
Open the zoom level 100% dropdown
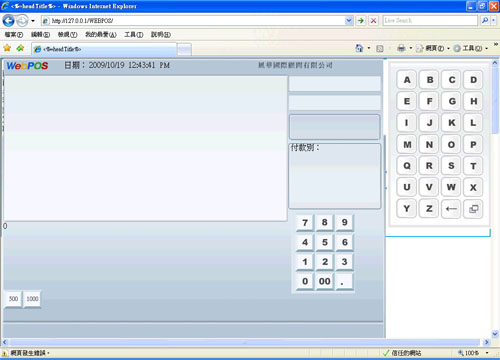click(x=487, y=353)
